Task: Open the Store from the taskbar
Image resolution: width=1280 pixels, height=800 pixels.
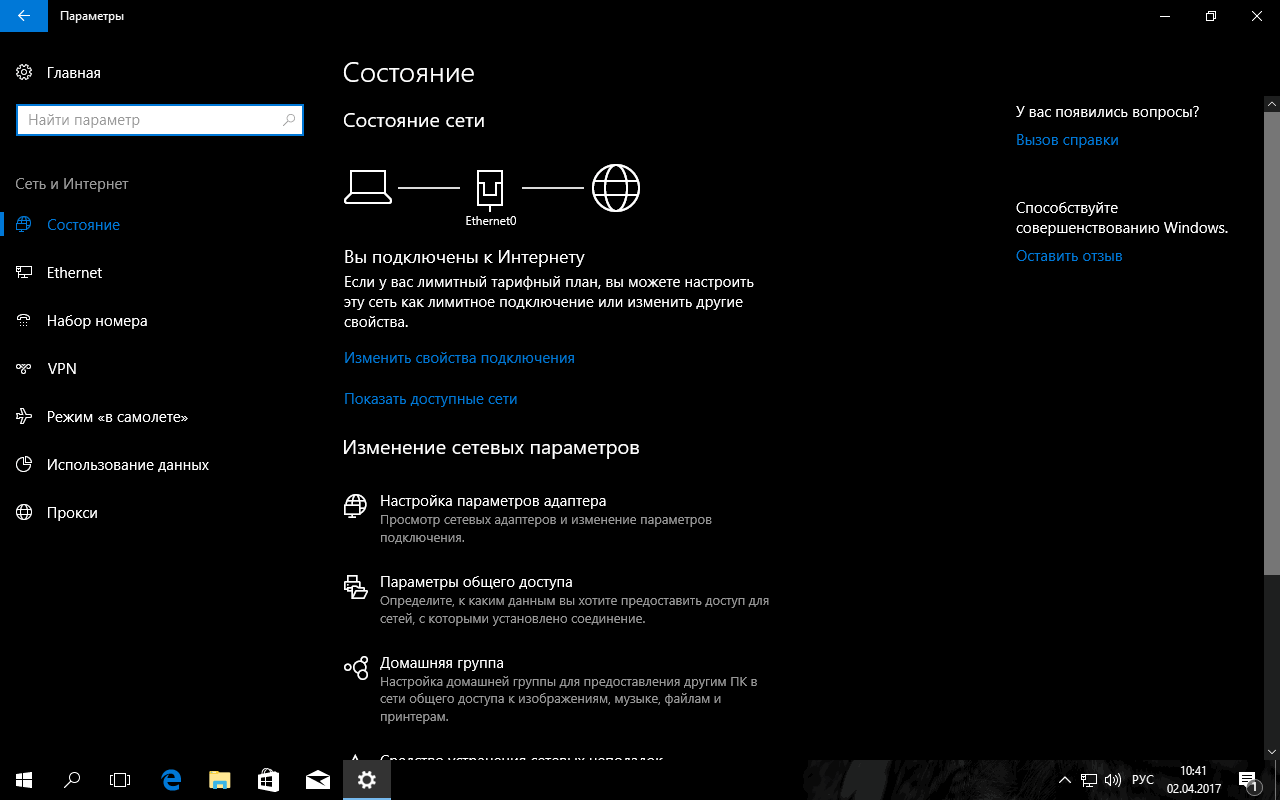Action: (x=269, y=780)
